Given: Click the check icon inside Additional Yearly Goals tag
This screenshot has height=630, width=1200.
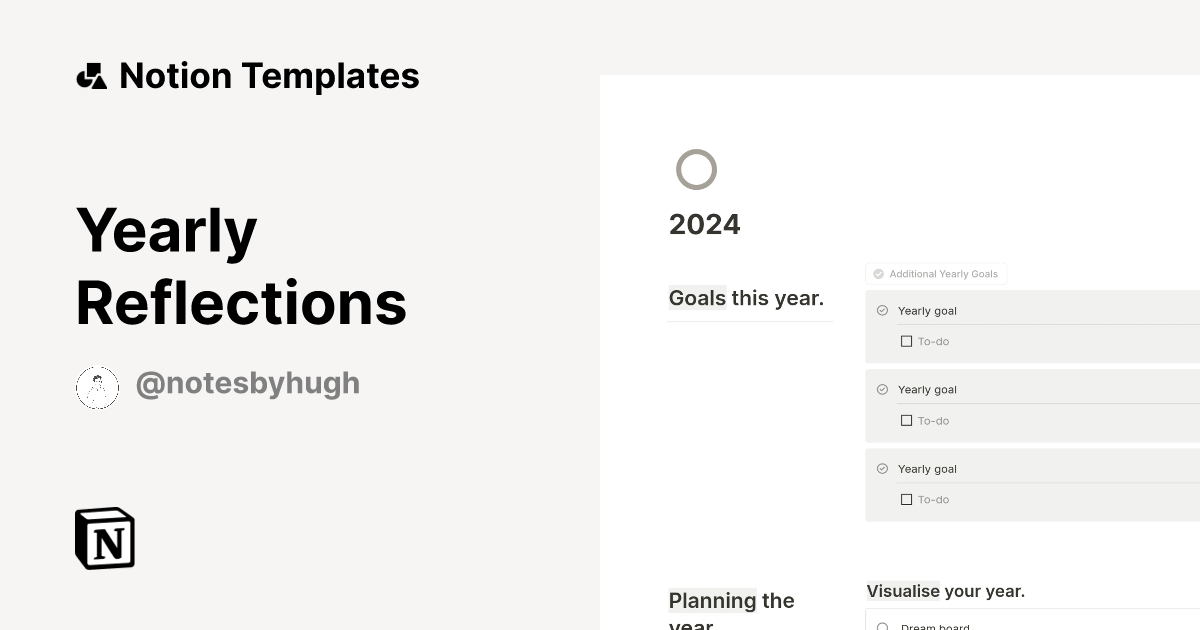Looking at the screenshot, I should tap(878, 273).
